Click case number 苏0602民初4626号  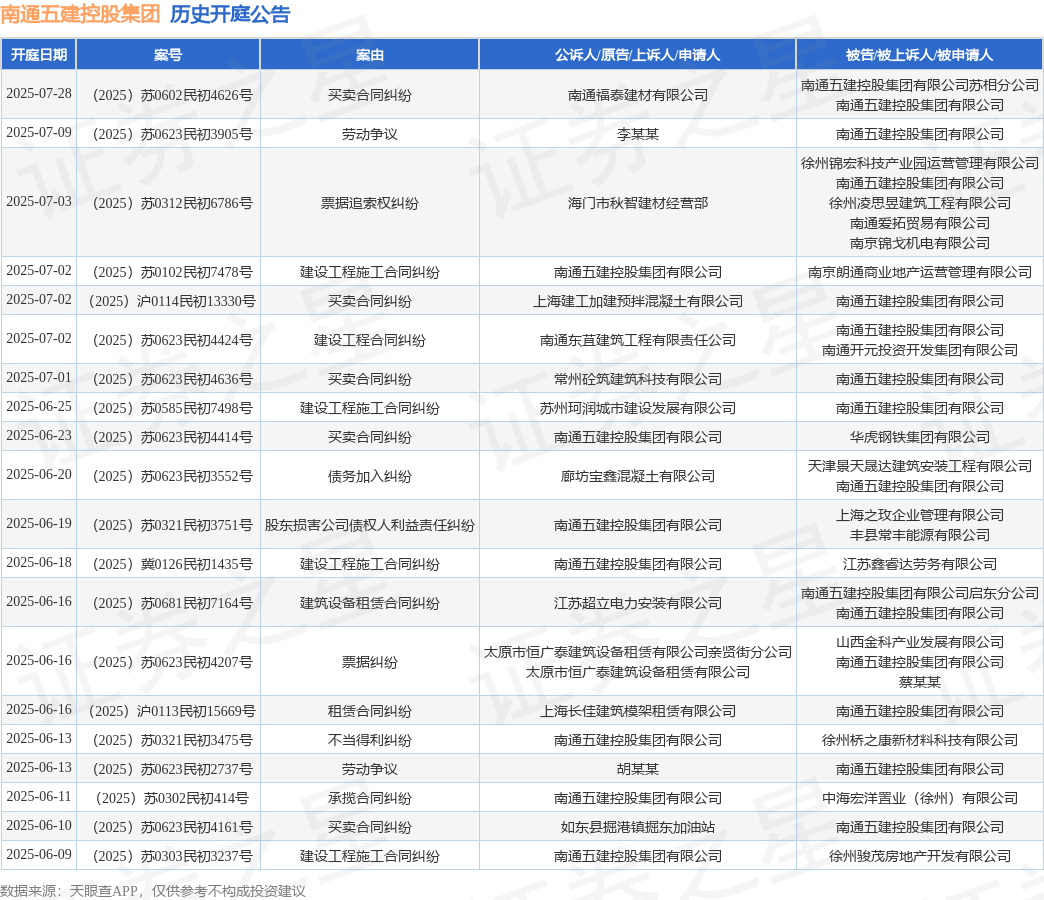pyautogui.click(x=172, y=95)
